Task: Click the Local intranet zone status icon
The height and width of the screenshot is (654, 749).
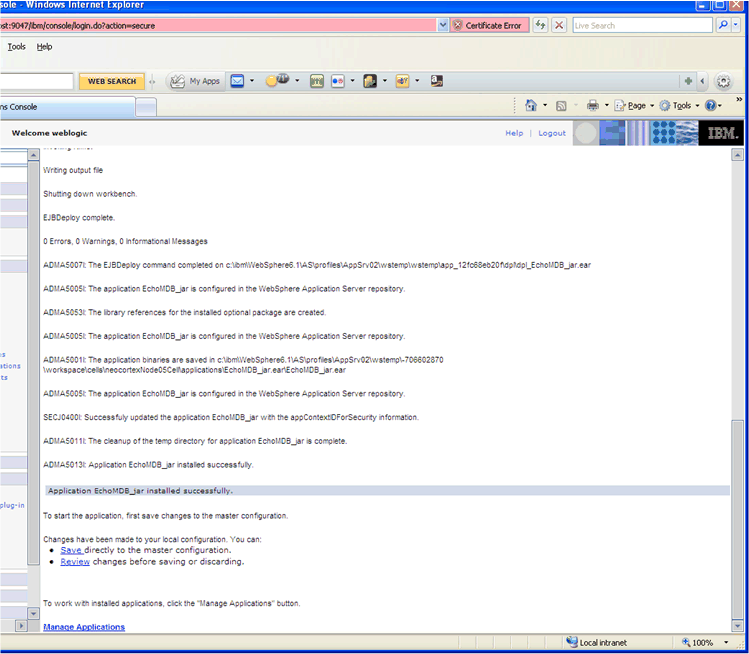Action: tap(571, 643)
